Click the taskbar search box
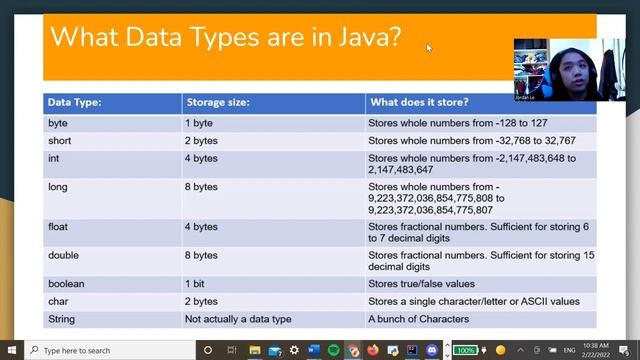Image resolution: width=640 pixels, height=360 pixels. point(110,350)
